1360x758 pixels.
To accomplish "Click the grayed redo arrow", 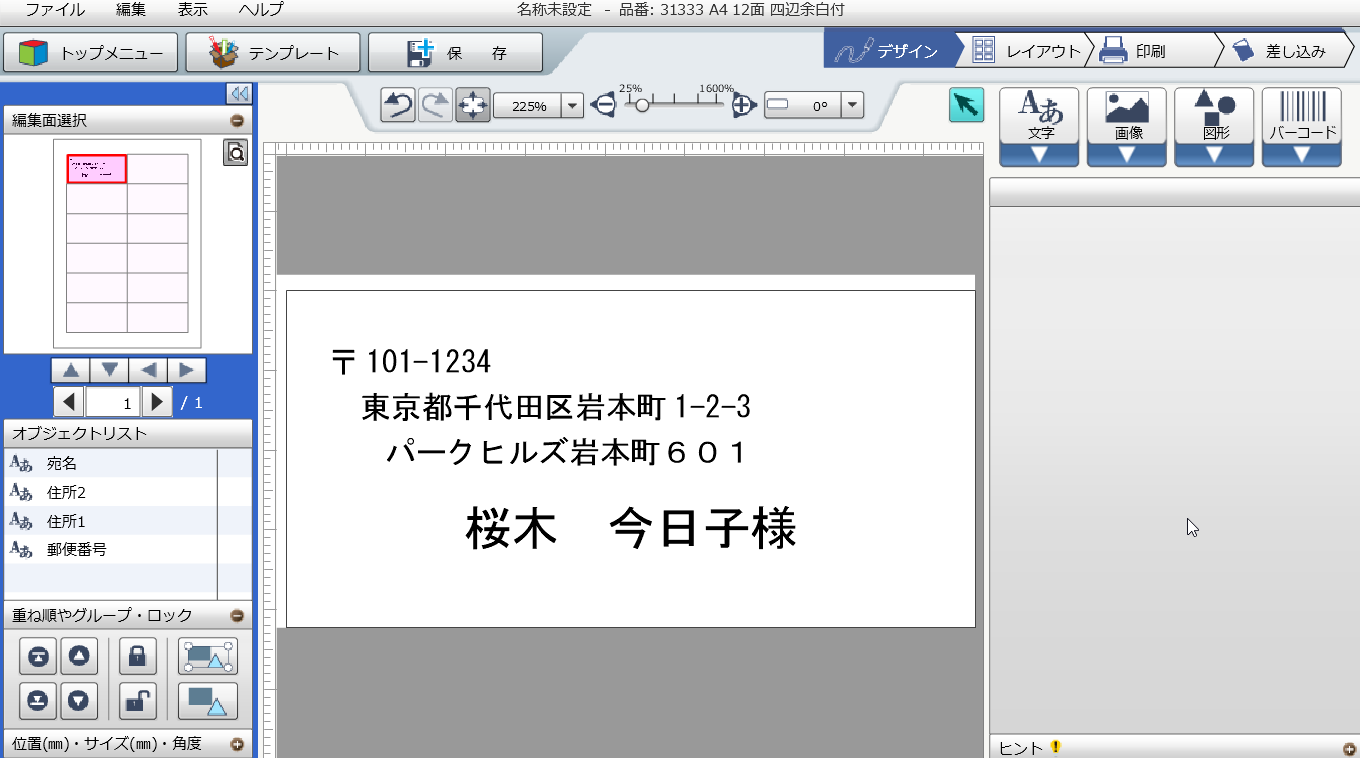I will coord(435,105).
